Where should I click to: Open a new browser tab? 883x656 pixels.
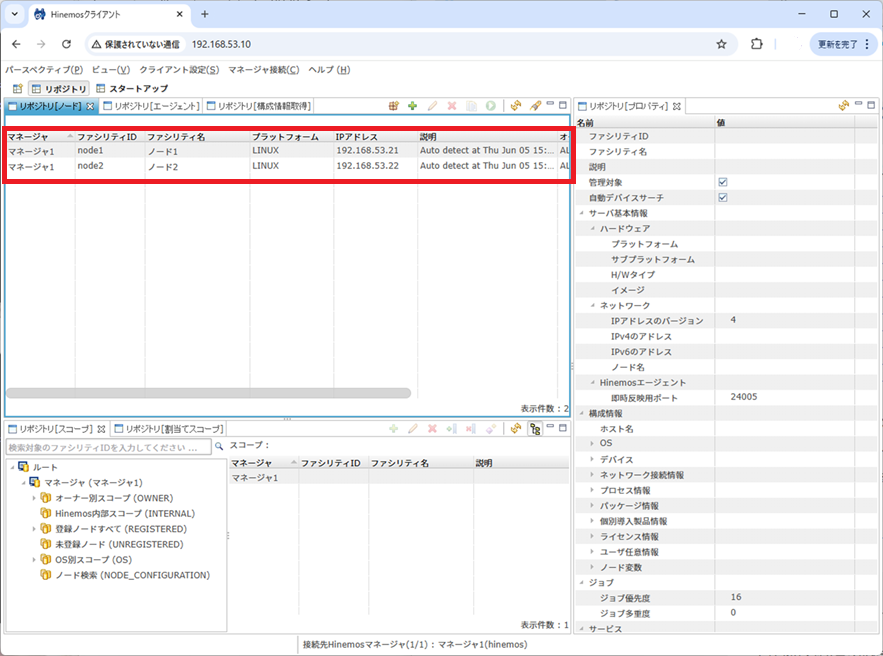(x=204, y=14)
